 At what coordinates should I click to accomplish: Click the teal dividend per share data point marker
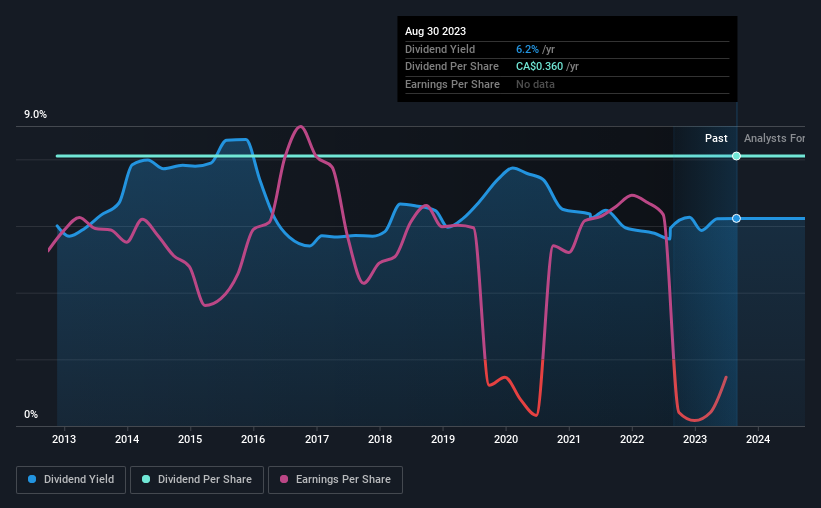pos(736,156)
